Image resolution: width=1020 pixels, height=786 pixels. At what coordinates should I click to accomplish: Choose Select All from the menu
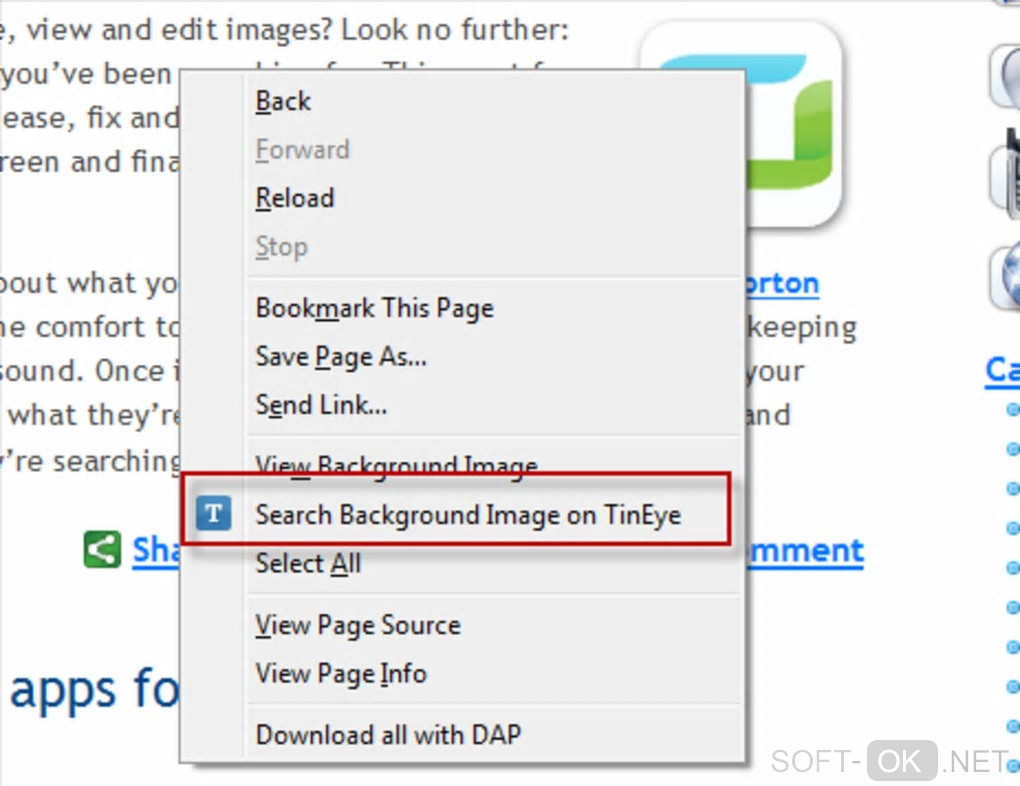point(308,564)
